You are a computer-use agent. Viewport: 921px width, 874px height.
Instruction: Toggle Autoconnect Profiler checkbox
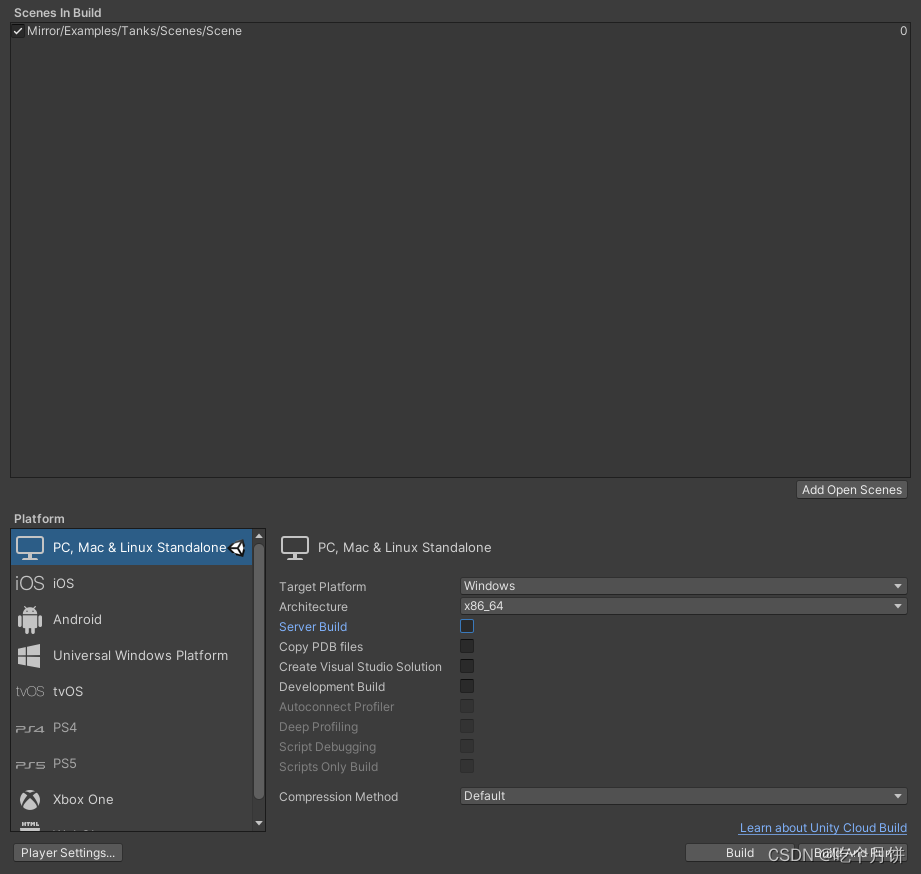click(x=467, y=706)
